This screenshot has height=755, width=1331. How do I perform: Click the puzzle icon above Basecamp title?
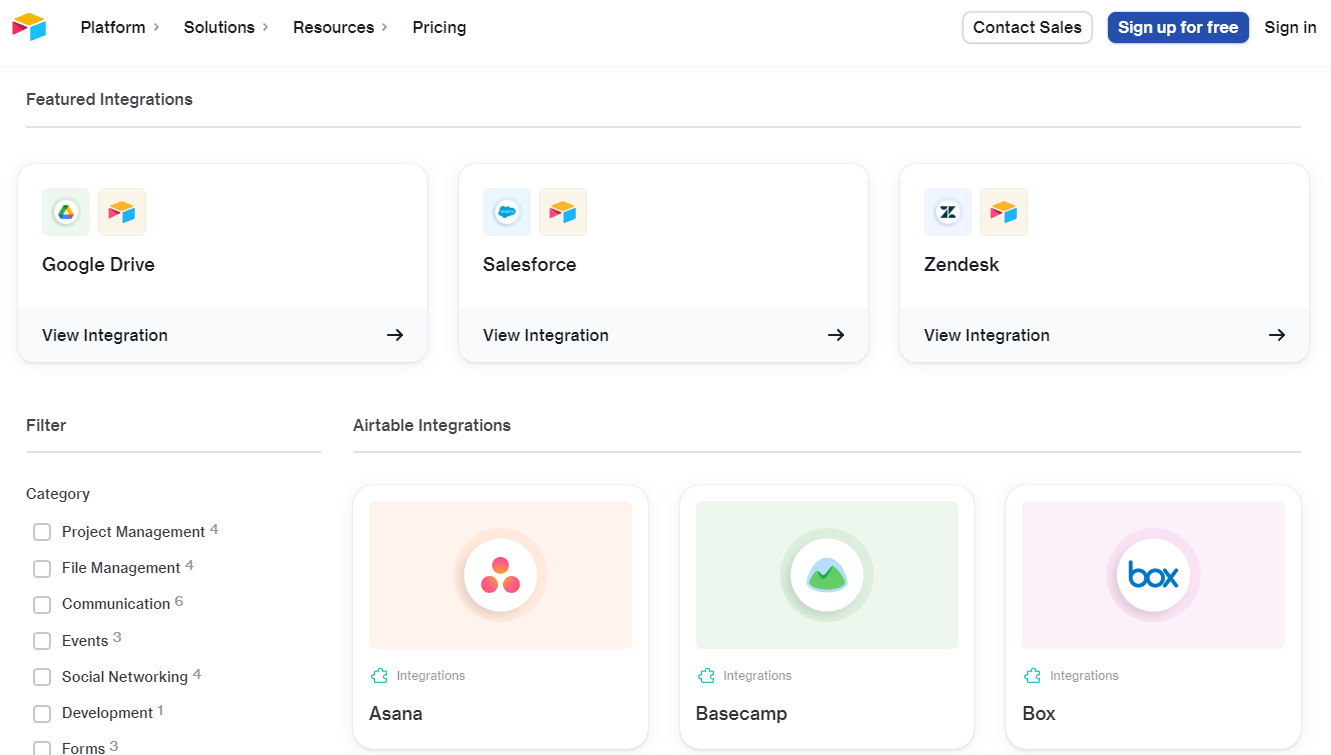[x=706, y=676]
